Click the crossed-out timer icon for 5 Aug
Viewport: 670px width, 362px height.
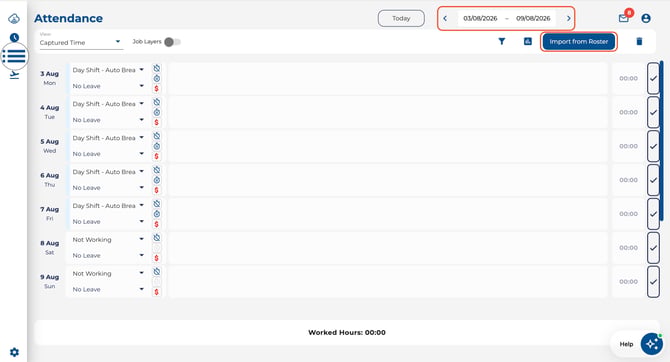[x=157, y=136]
